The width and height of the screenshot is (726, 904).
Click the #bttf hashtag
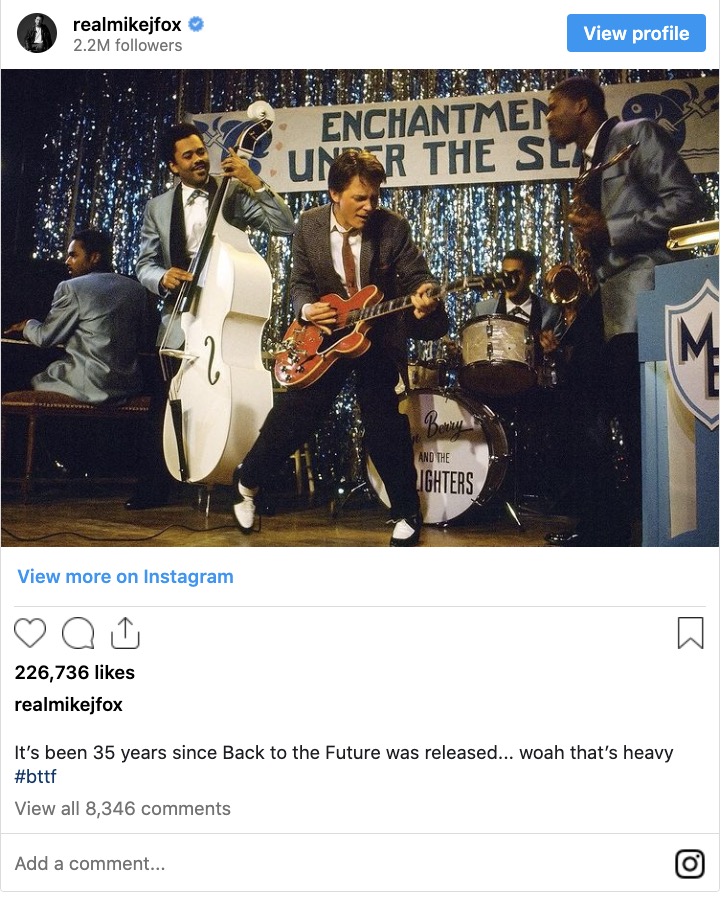coord(34,776)
